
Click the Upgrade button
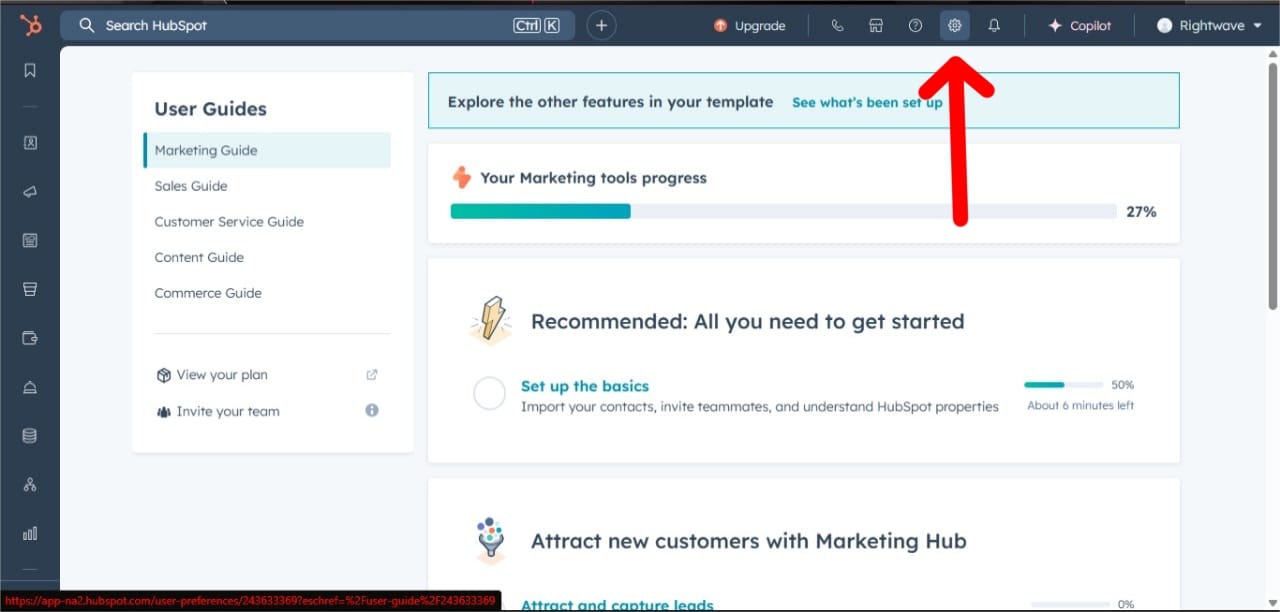(x=750, y=26)
